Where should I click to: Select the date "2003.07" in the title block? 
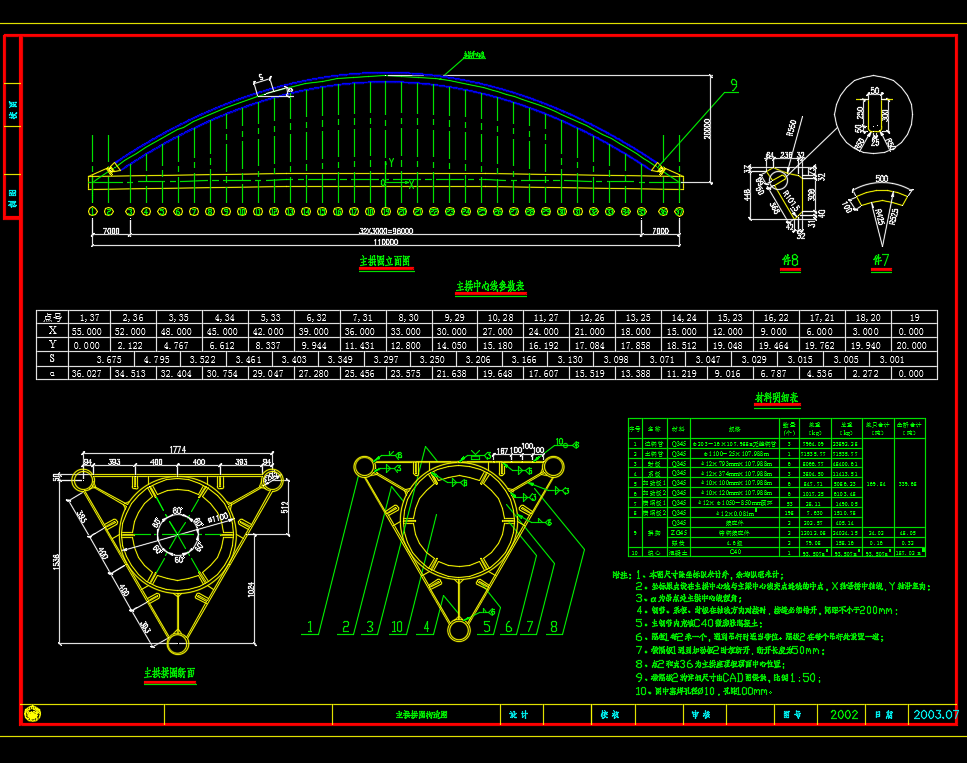[x=936, y=714]
